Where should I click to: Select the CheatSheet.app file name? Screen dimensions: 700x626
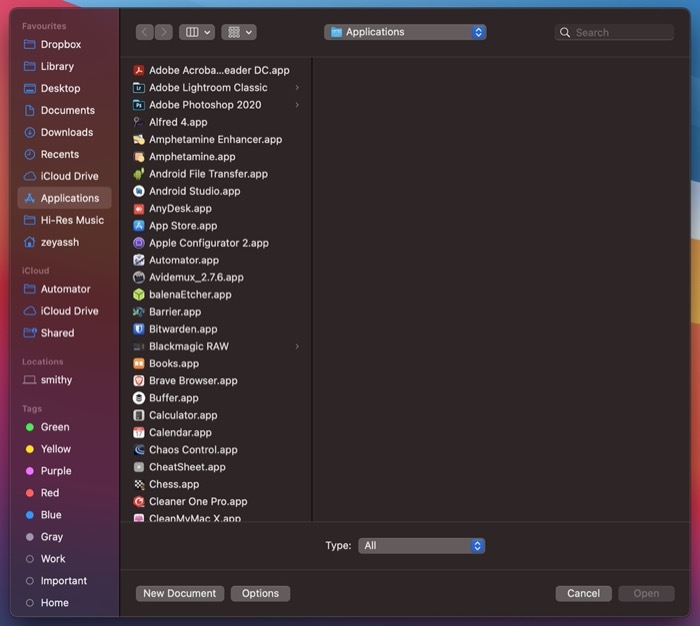(187, 467)
